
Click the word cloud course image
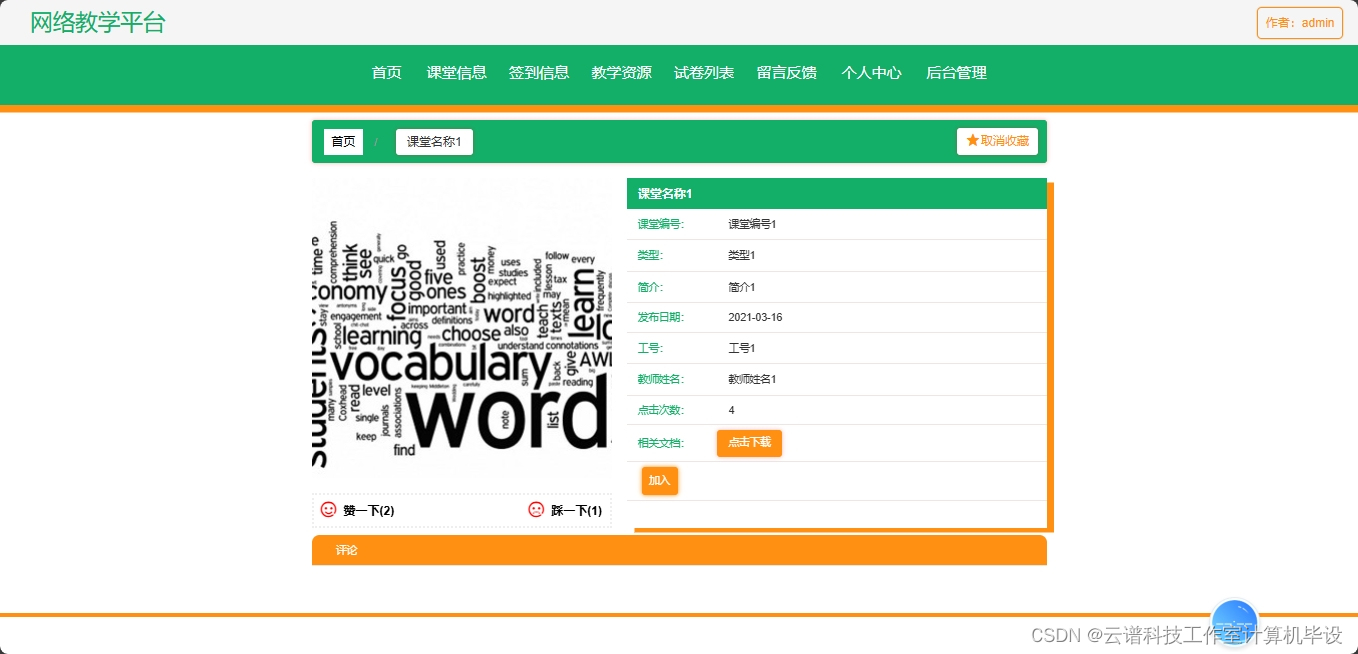pos(462,330)
